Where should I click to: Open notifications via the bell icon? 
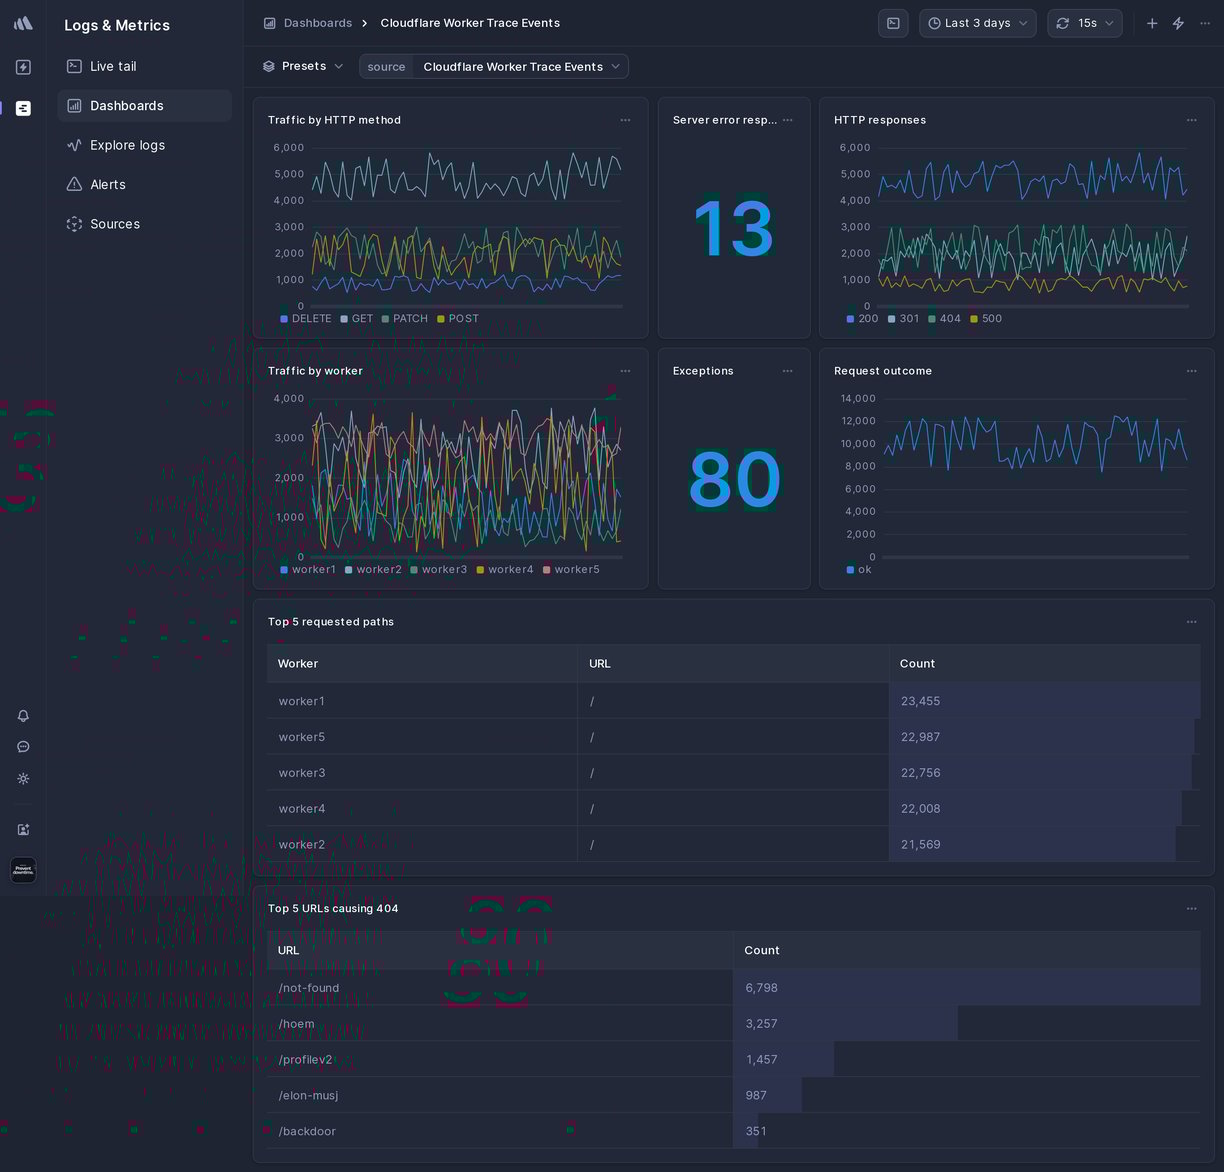click(x=23, y=716)
